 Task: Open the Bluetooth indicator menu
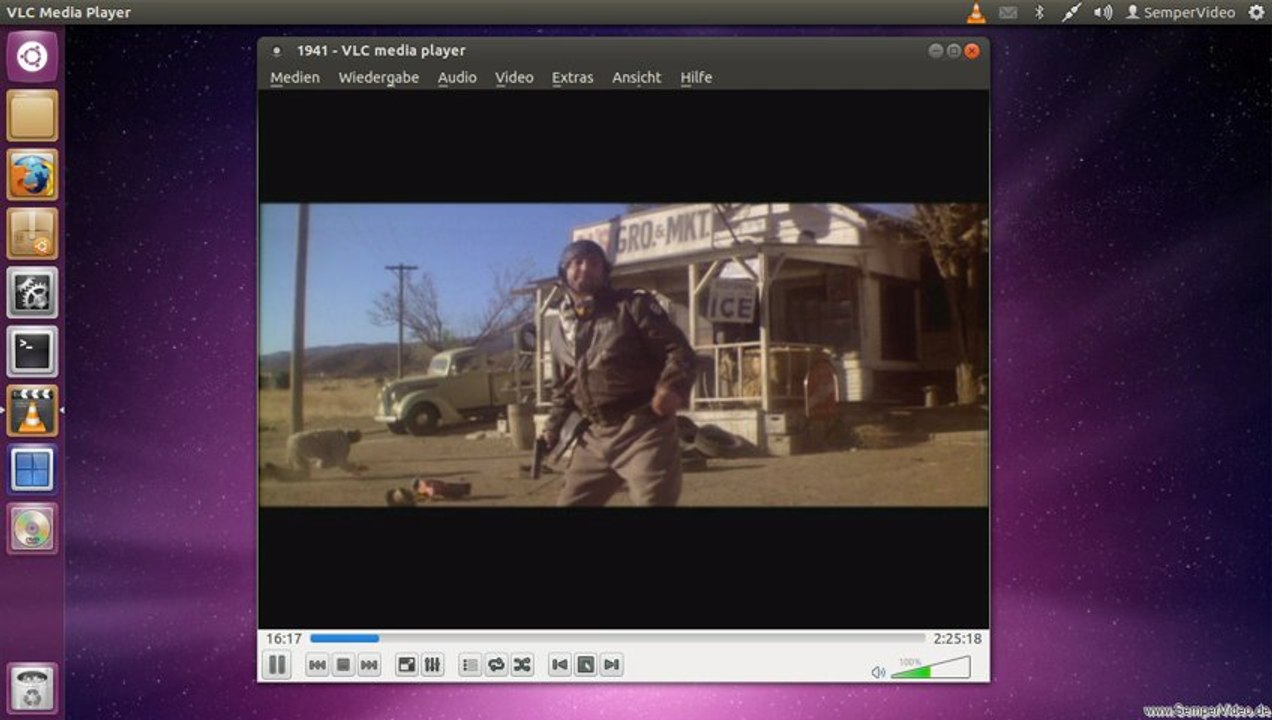coord(1039,13)
